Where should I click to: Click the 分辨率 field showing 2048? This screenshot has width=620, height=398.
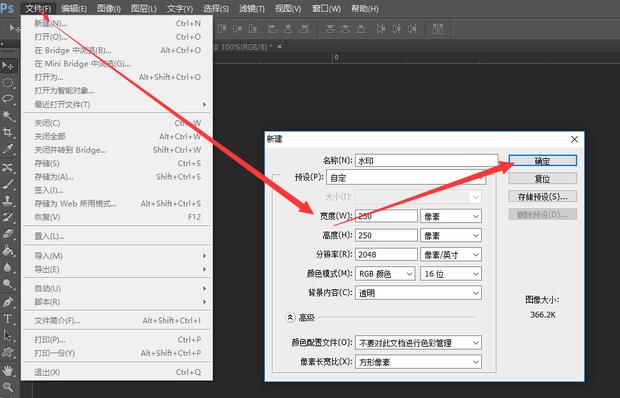(x=386, y=255)
